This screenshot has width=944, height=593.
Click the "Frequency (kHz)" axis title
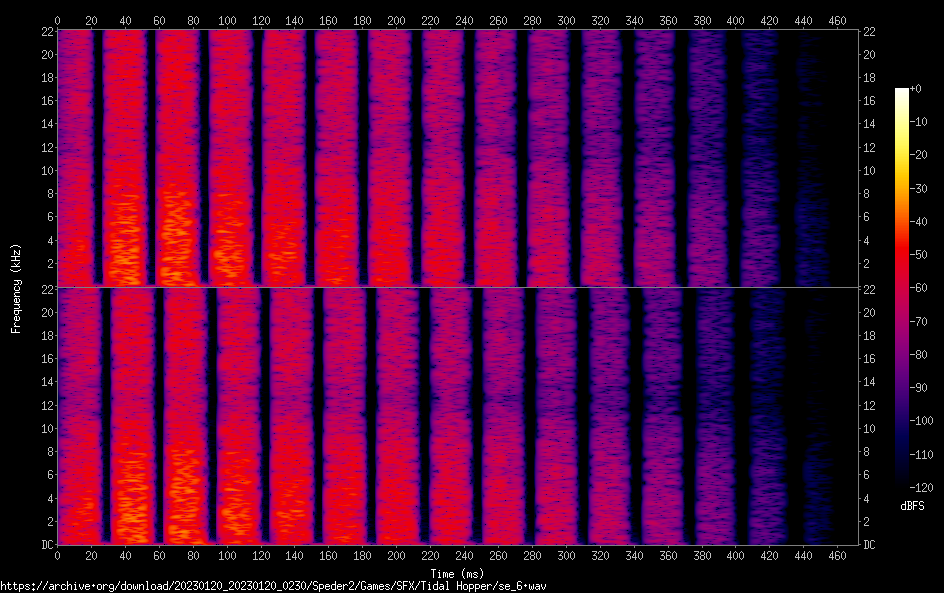tap(16, 288)
